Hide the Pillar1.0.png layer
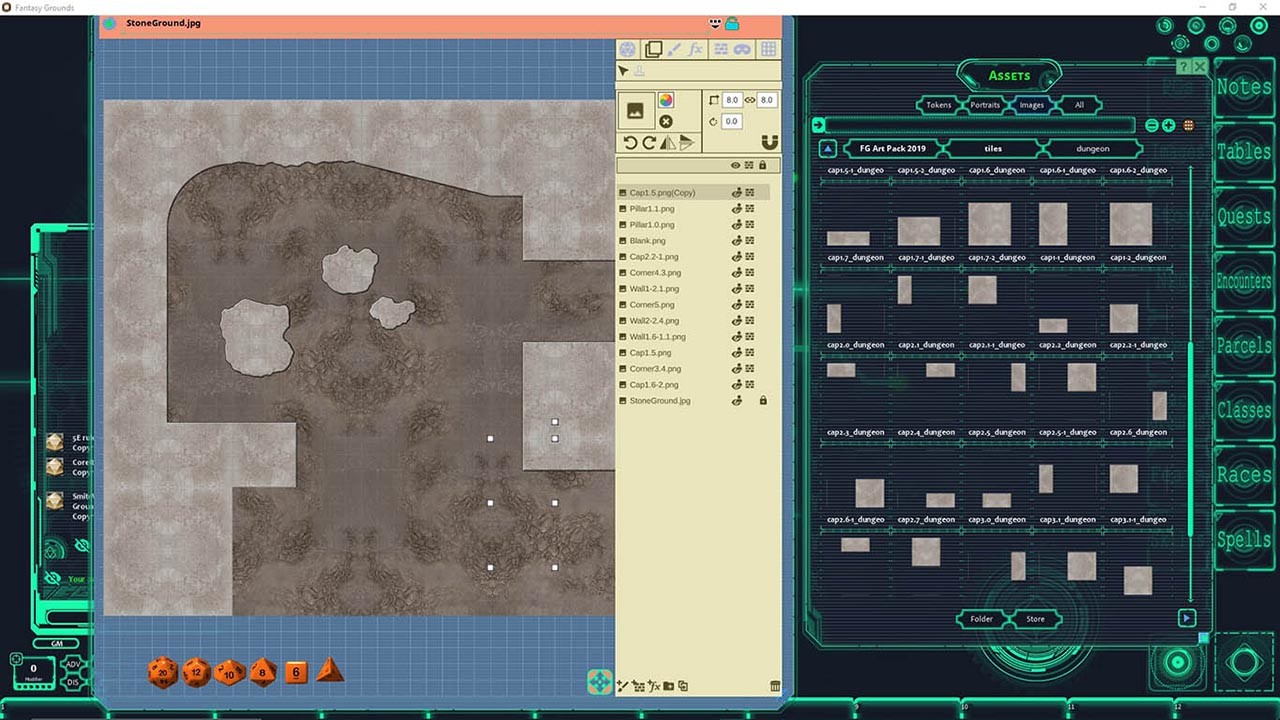The image size is (1280, 720). [x=737, y=224]
